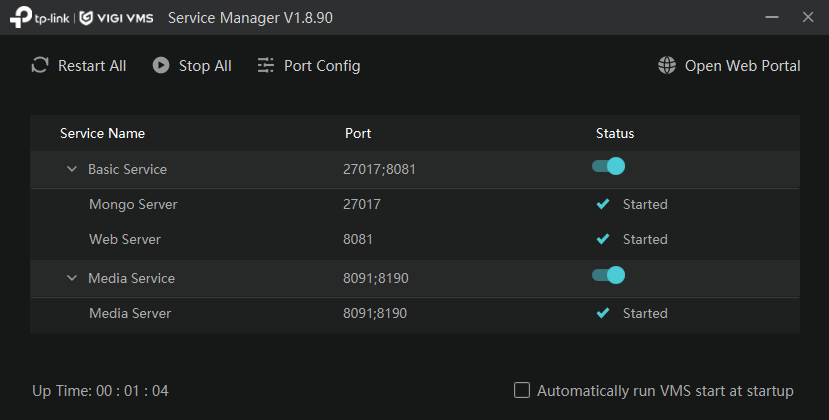Click the Restart All circular arrows icon

tap(40, 65)
